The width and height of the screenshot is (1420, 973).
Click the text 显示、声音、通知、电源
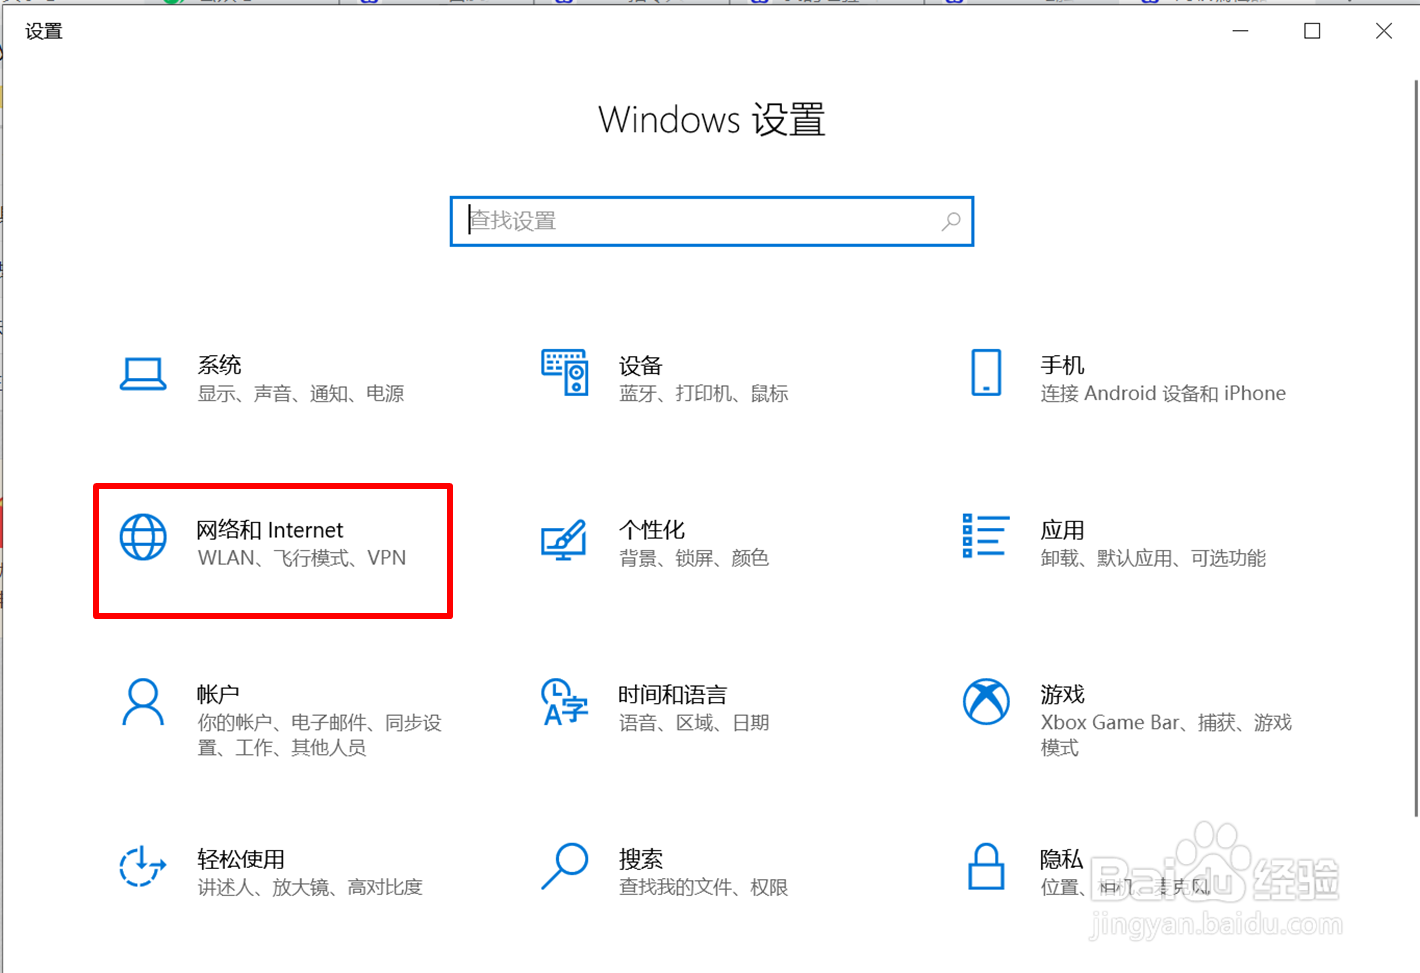click(x=301, y=394)
